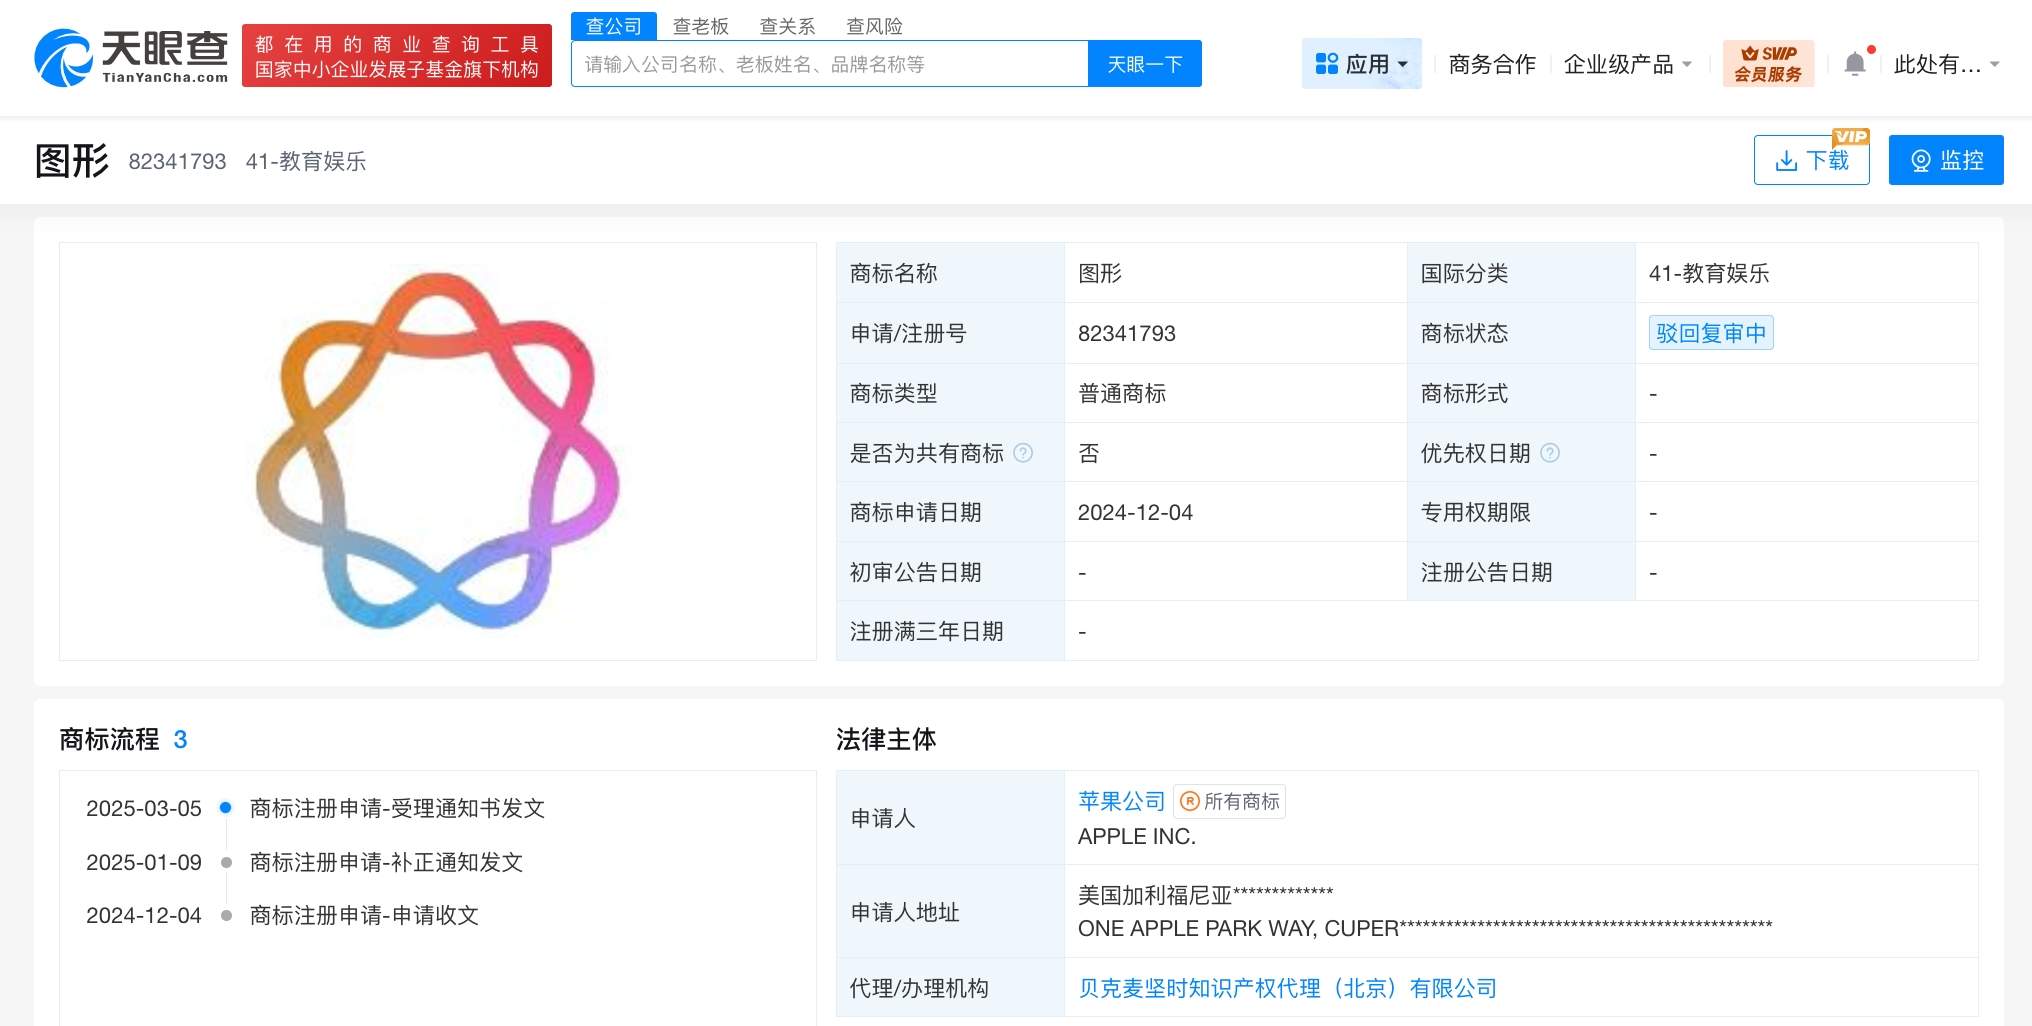Click the 所有商标 registered badge

1230,801
